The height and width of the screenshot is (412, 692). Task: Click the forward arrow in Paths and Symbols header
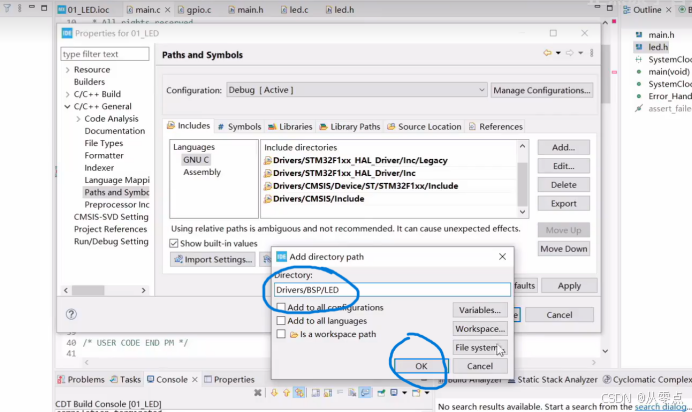570,53
